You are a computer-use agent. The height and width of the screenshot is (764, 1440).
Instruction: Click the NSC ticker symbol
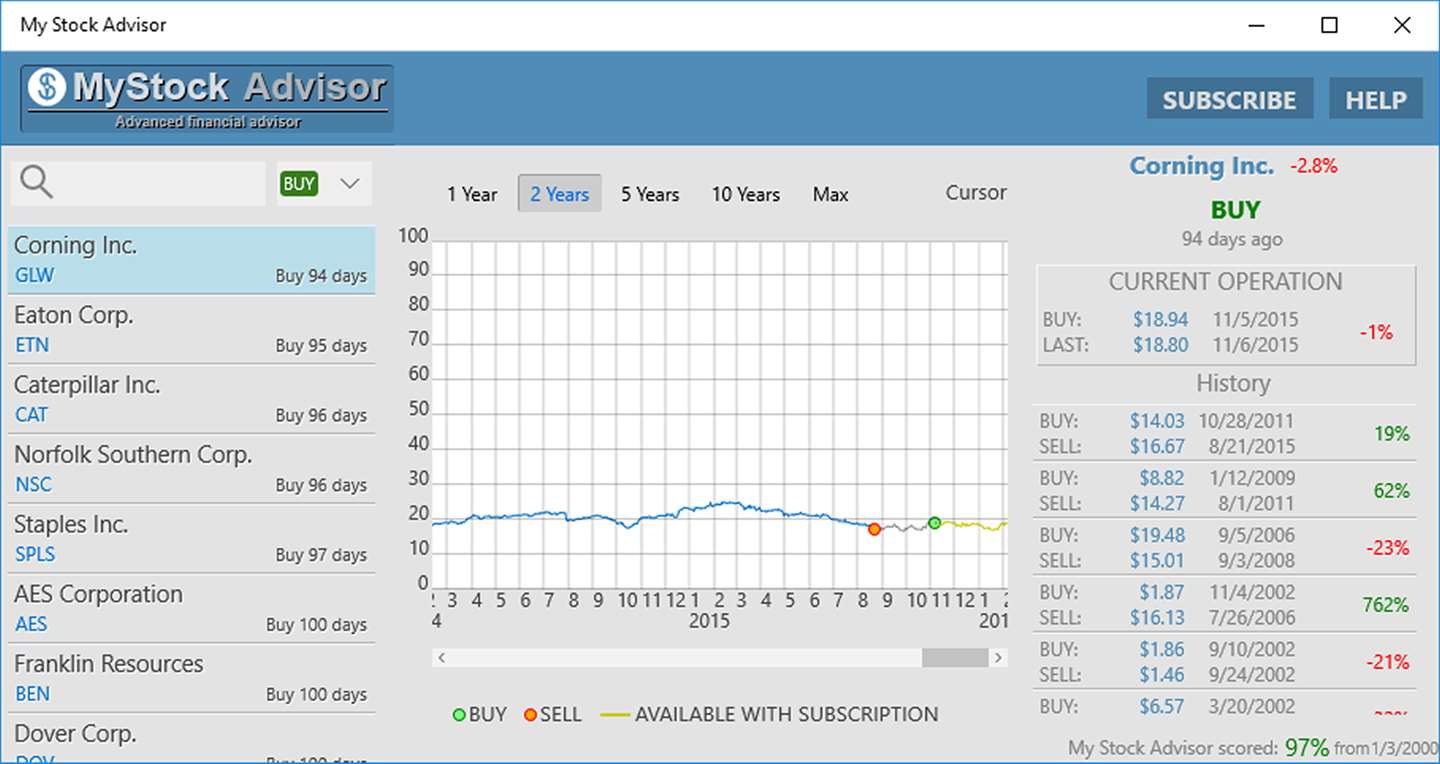click(33, 484)
